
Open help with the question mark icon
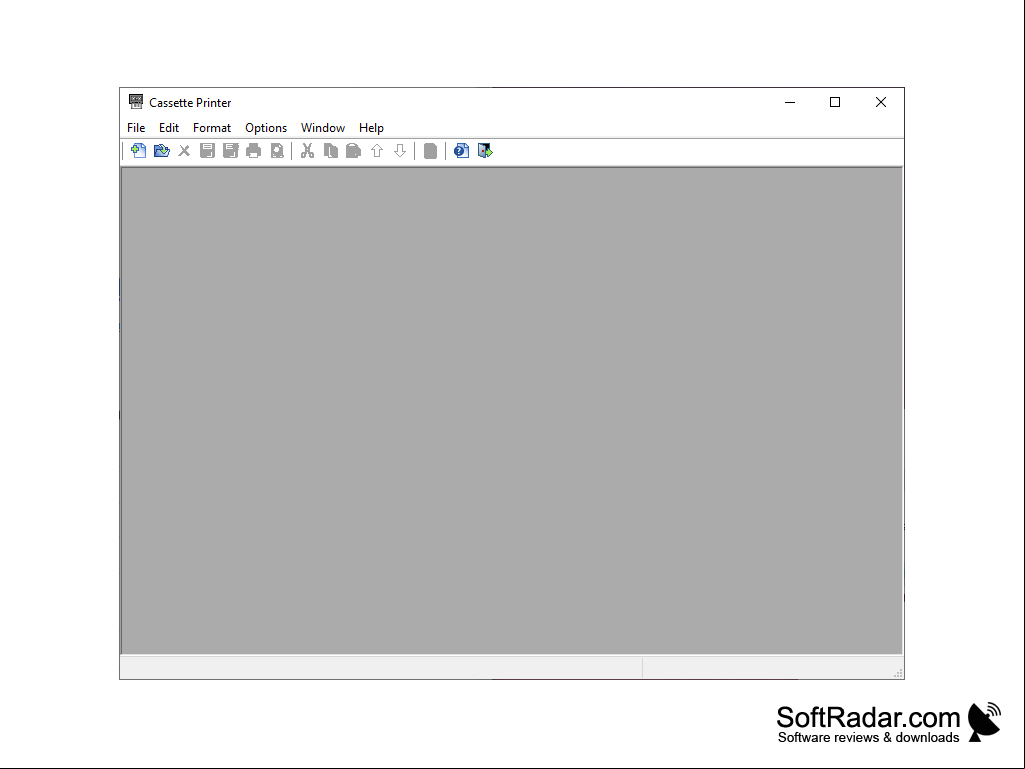(462, 151)
